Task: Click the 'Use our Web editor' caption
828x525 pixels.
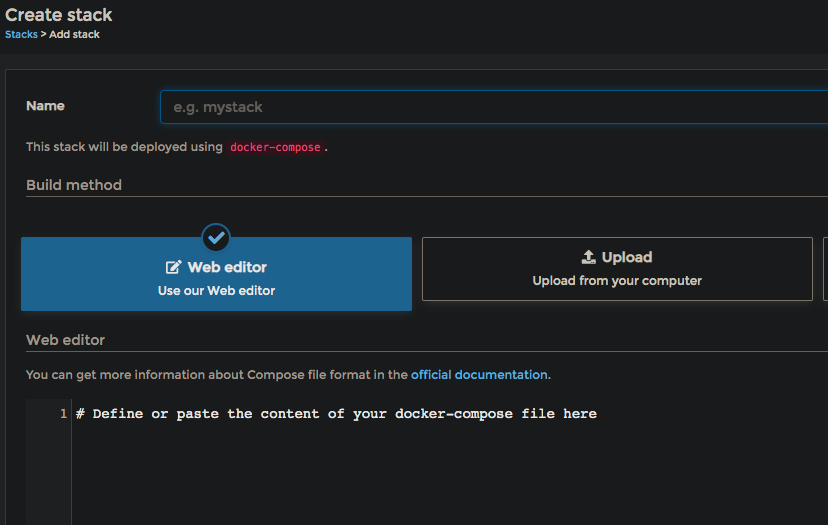Action: click(x=217, y=290)
